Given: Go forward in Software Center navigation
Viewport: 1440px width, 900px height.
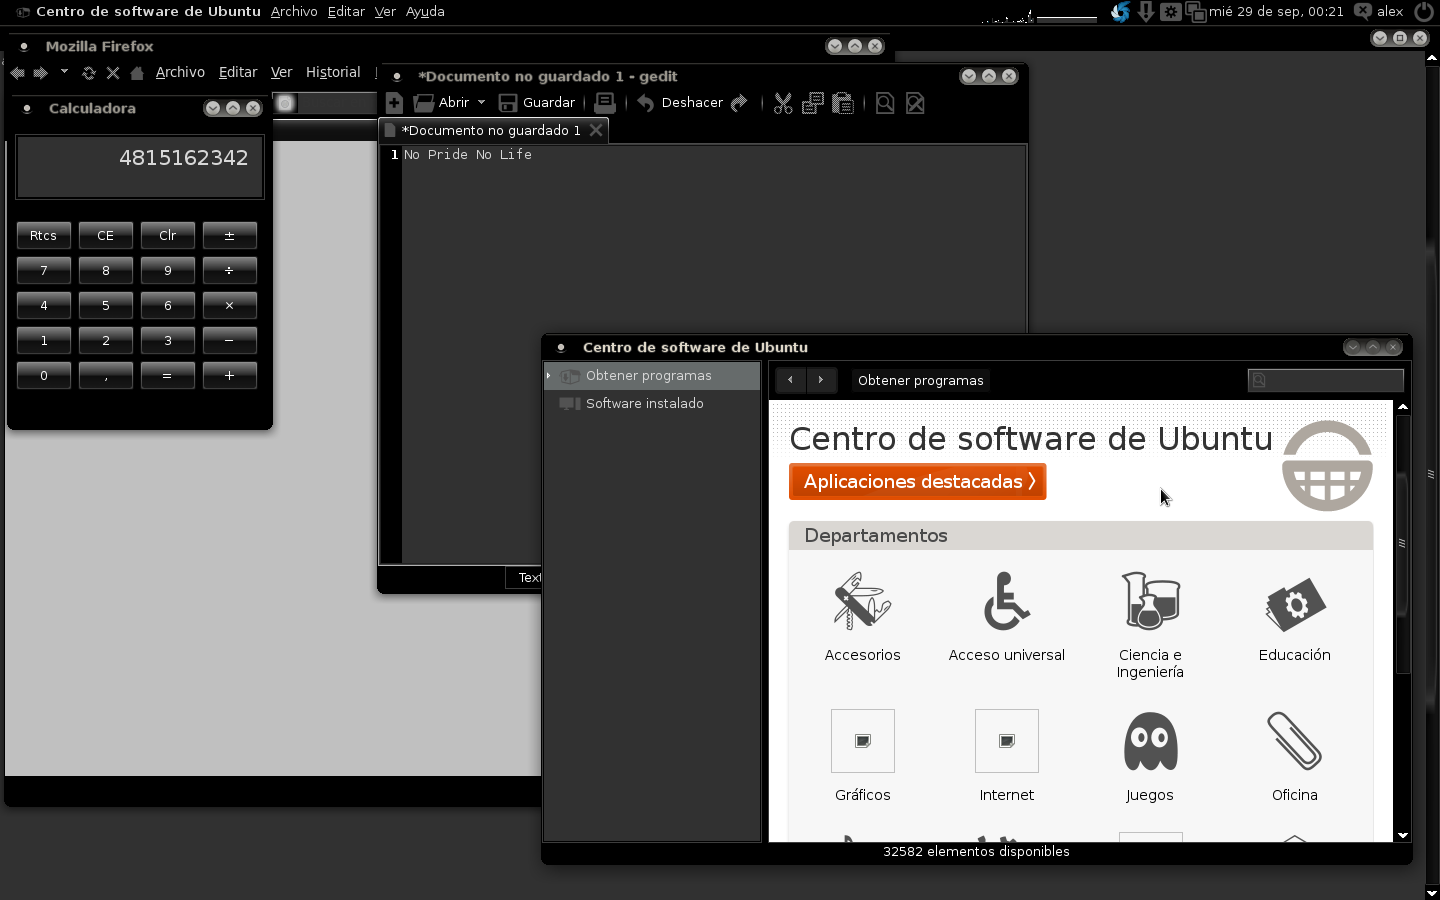Looking at the screenshot, I should tap(821, 380).
